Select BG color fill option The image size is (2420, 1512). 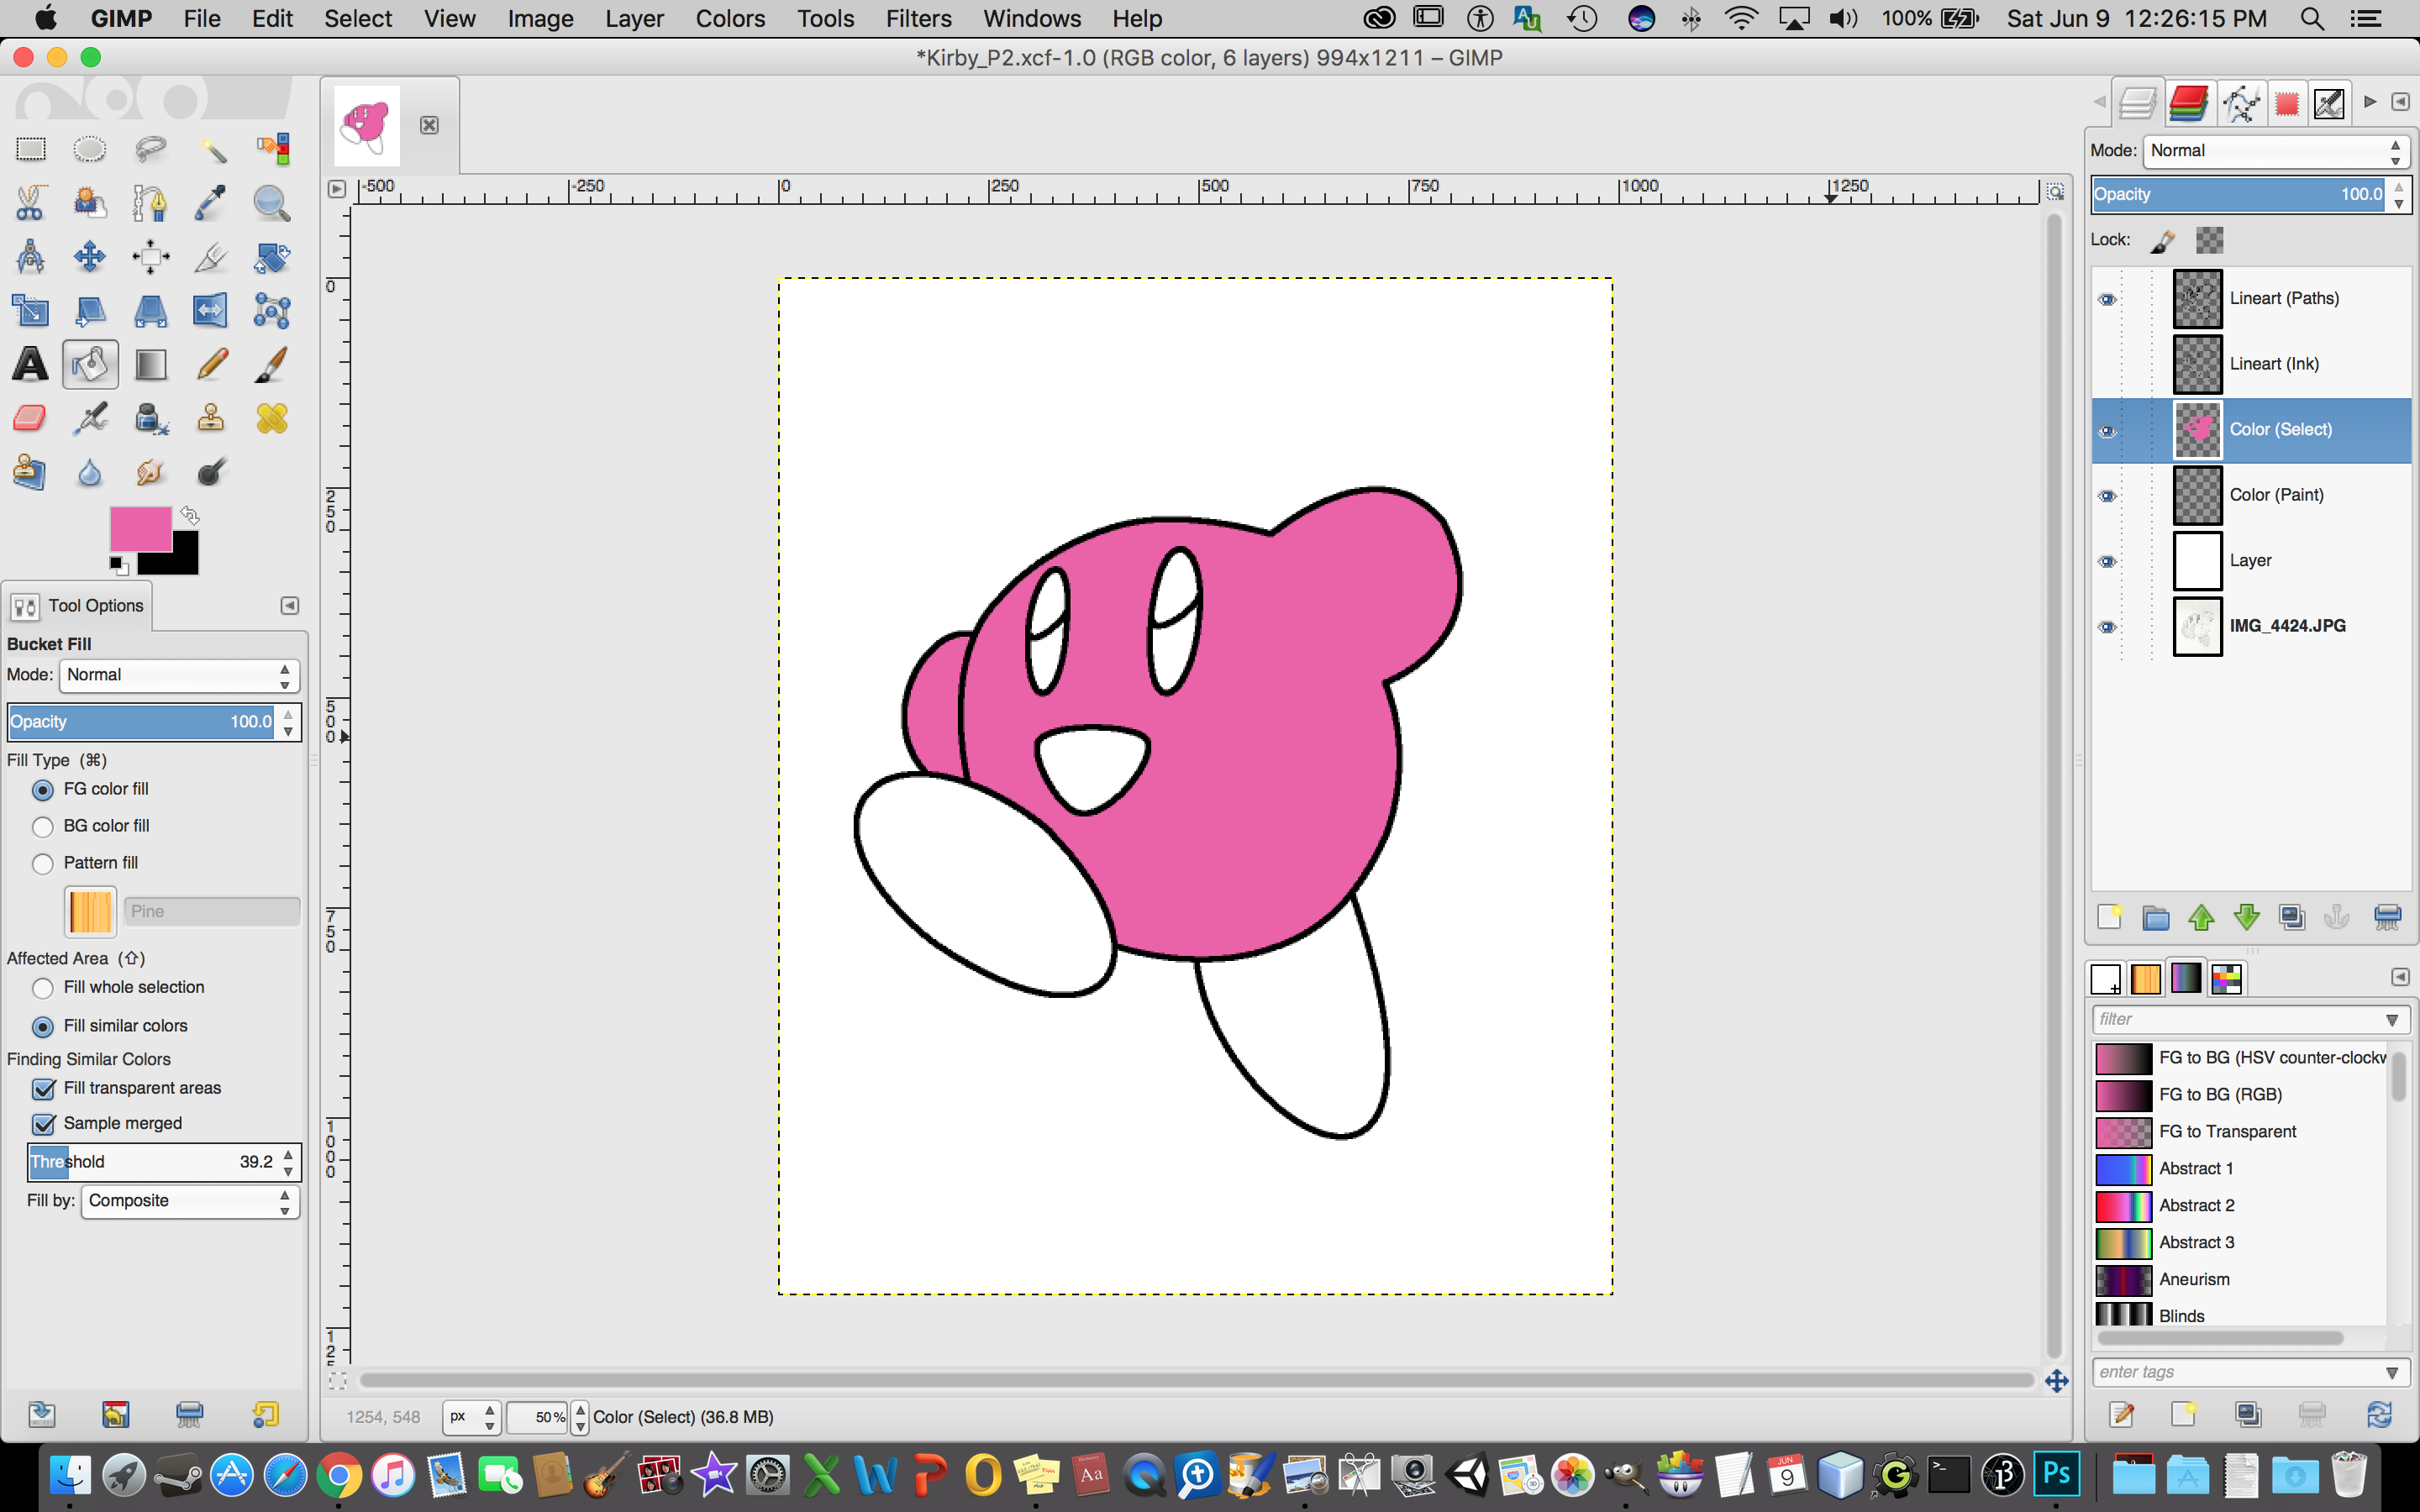click(x=43, y=827)
